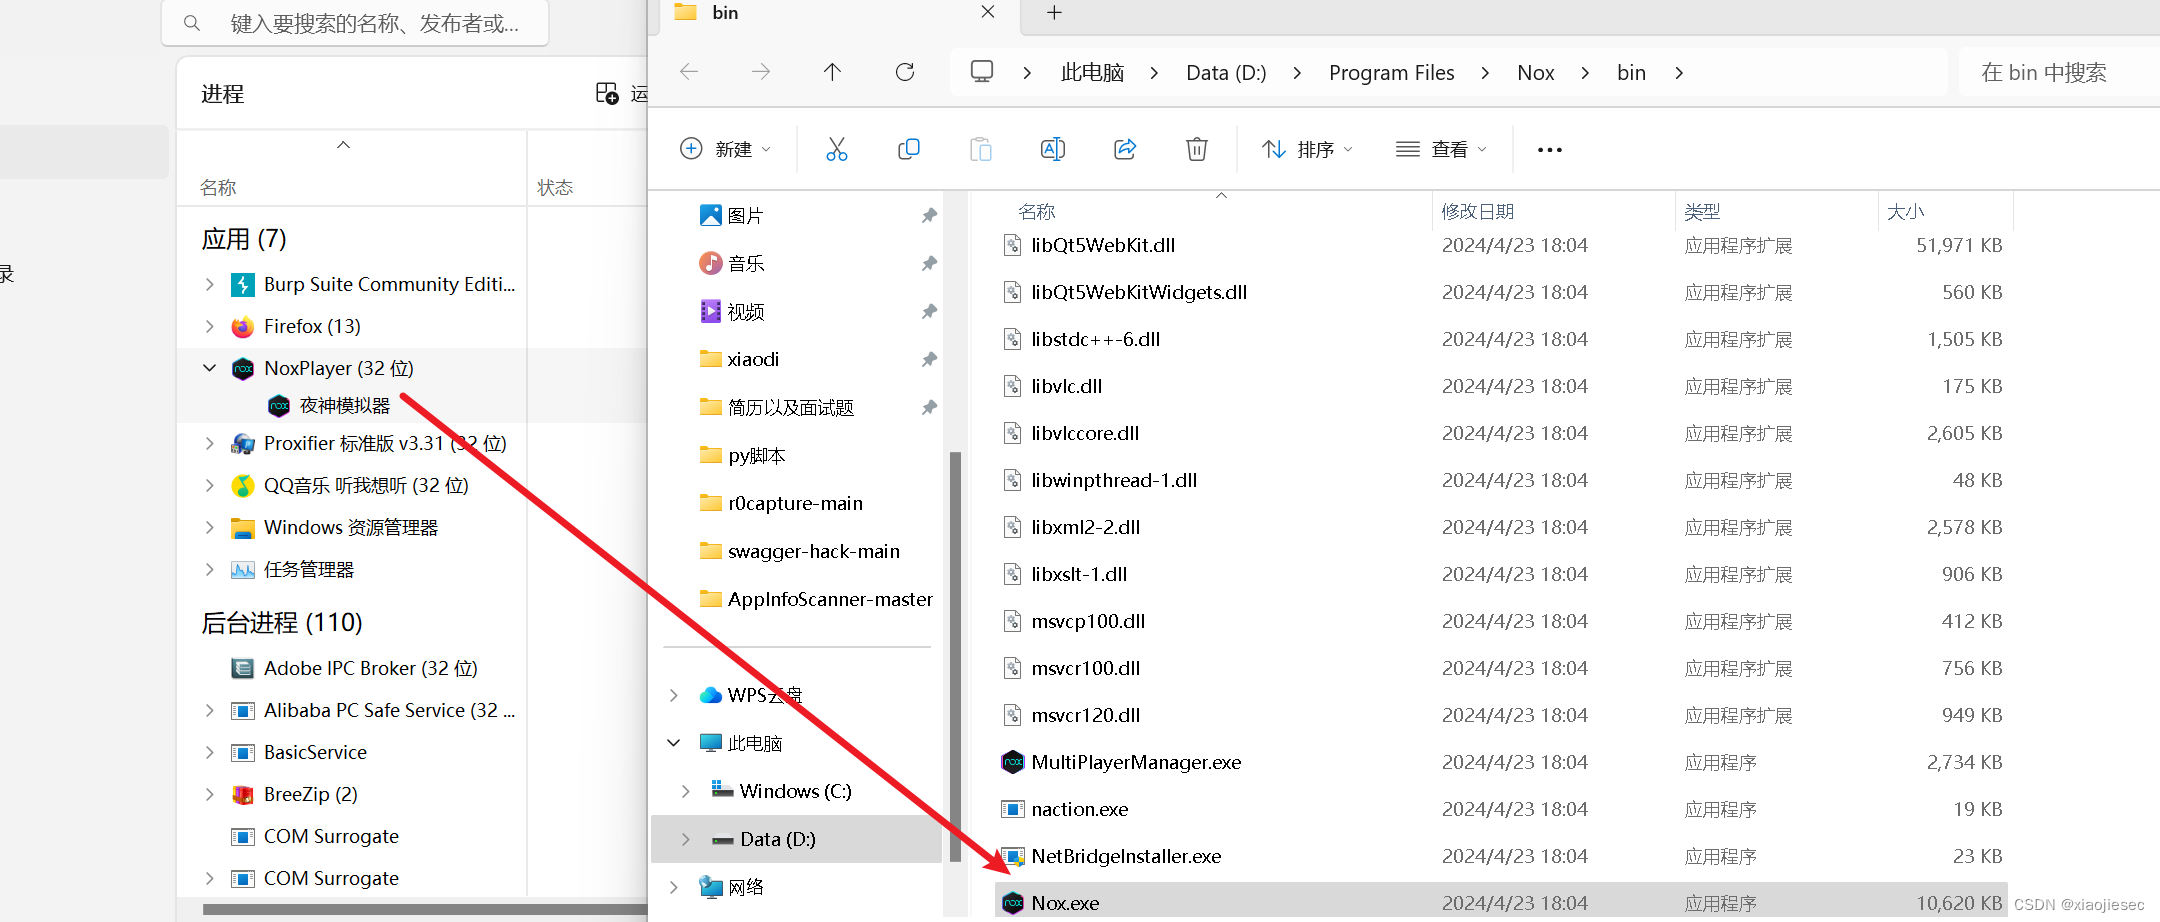The image size is (2160, 922).
Task: Open the 查看 view dropdown
Action: 1441,149
